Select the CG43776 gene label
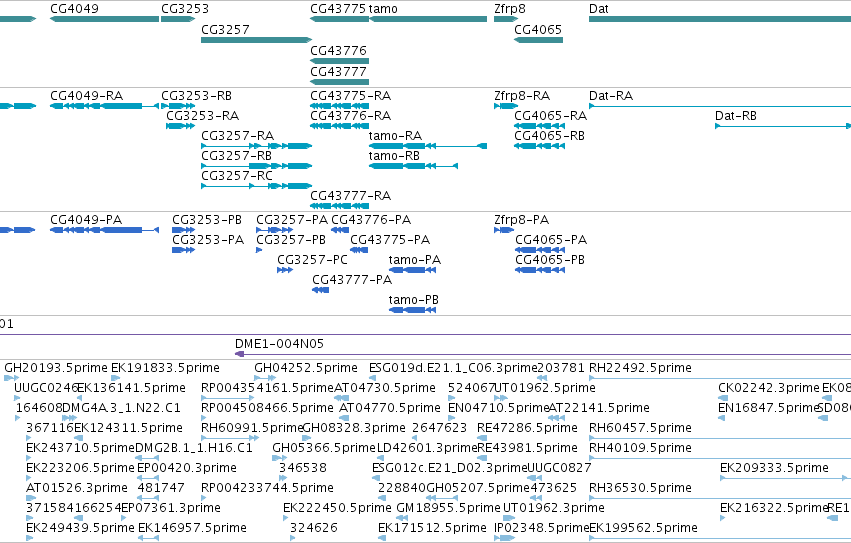This screenshot has width=851, height=543. click(x=338, y=50)
